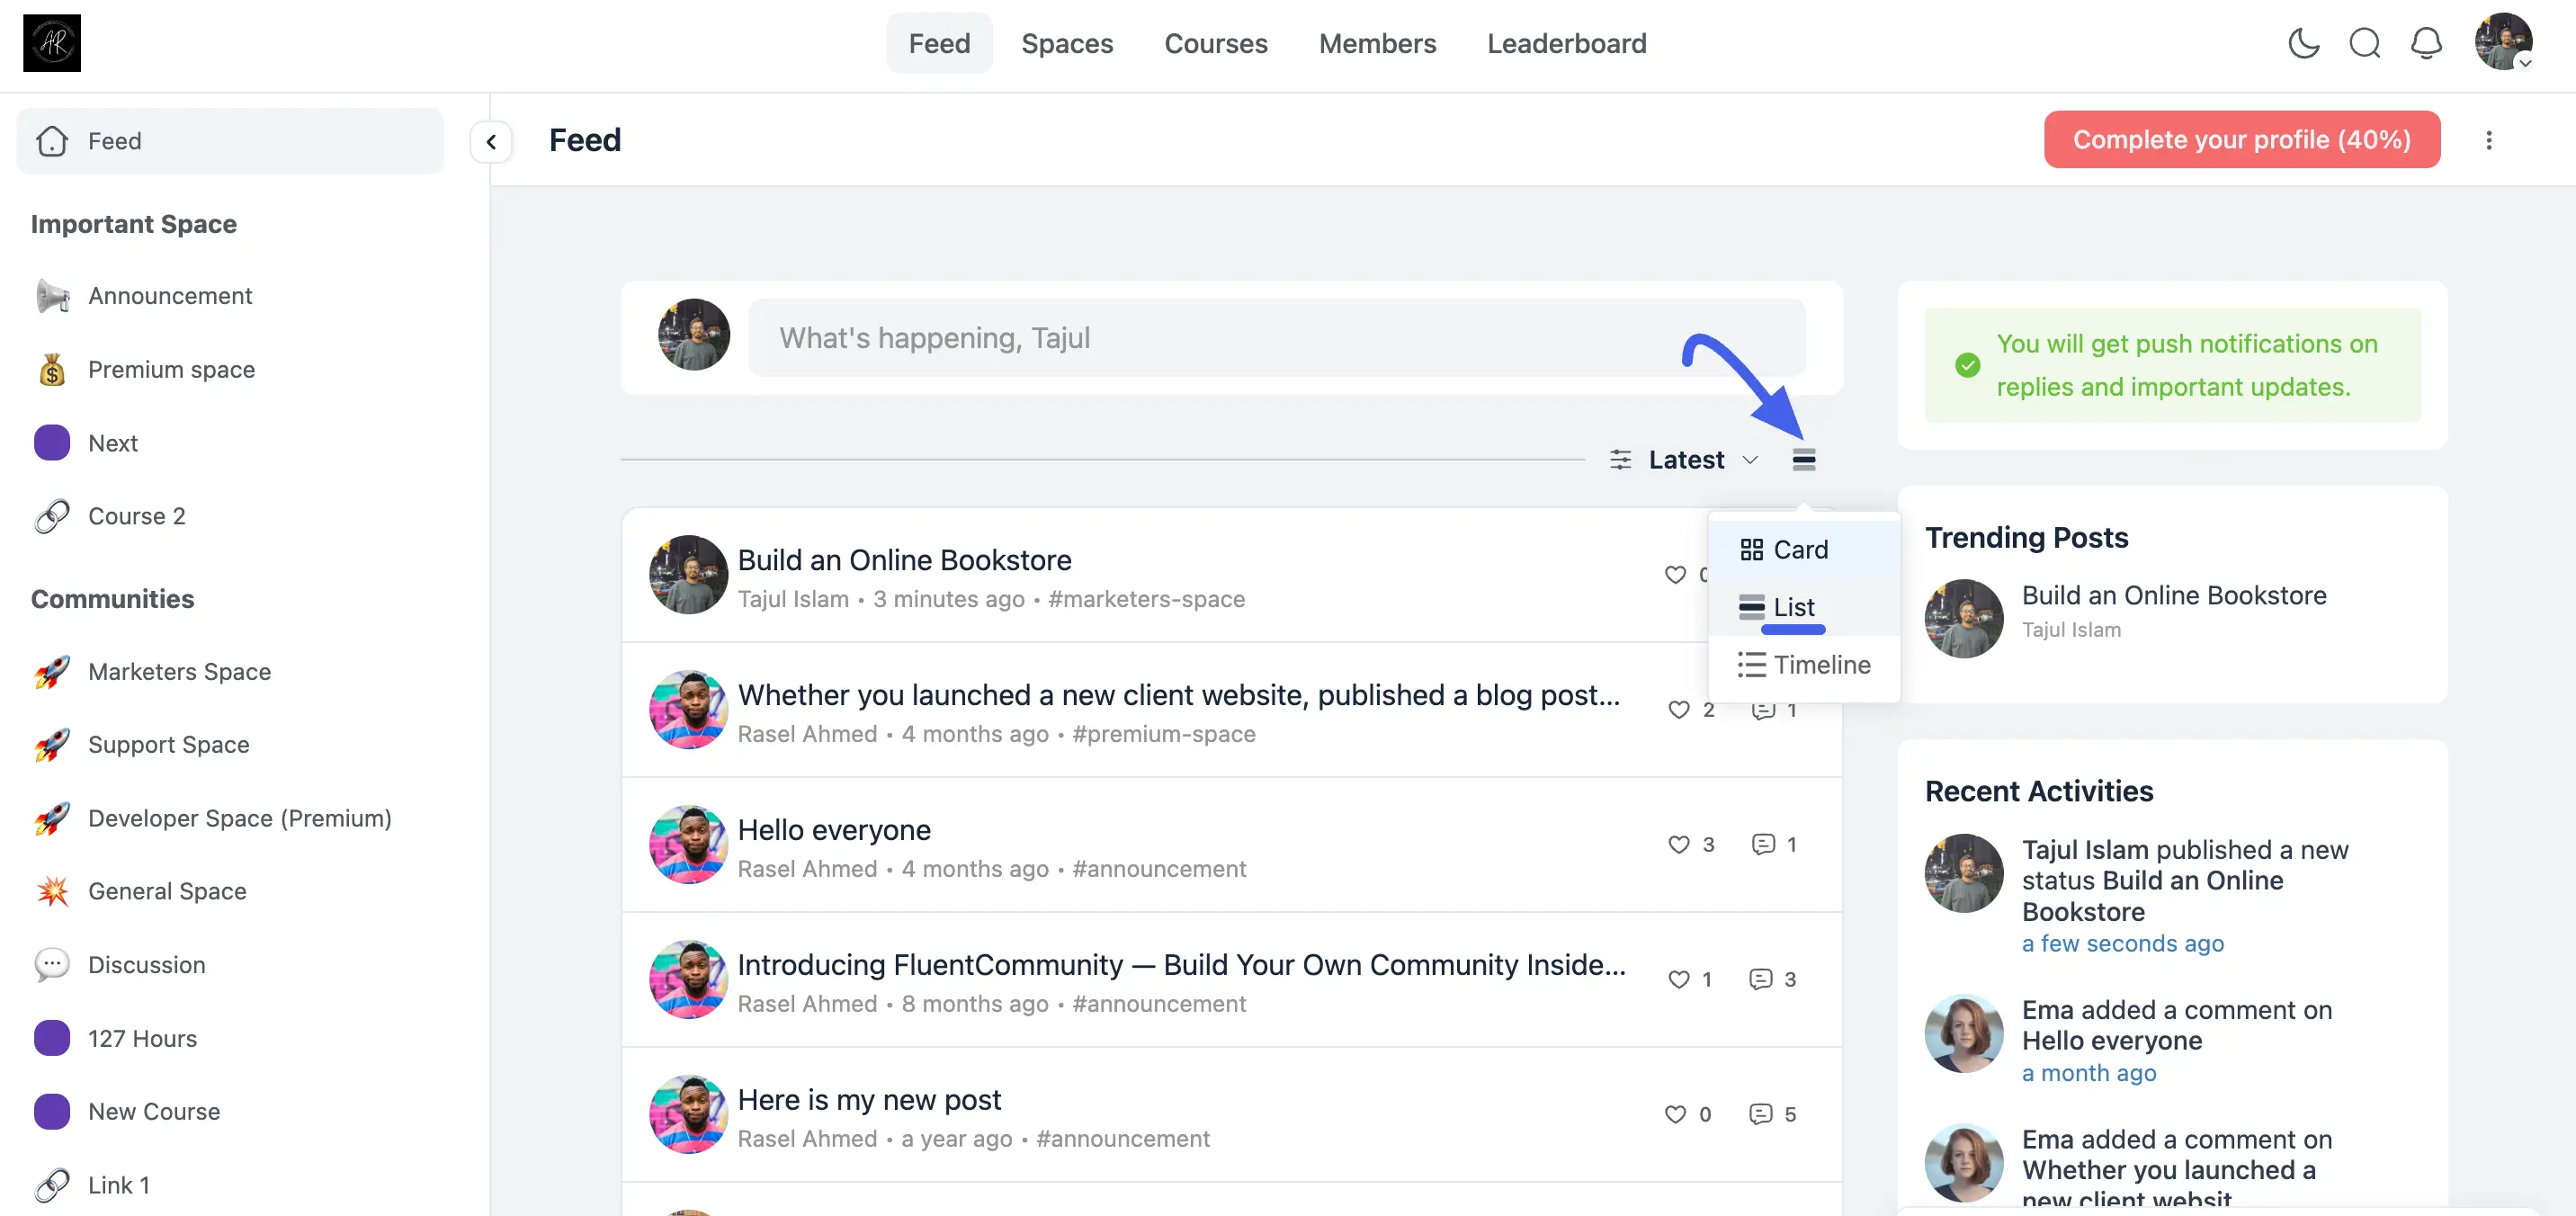Image resolution: width=2576 pixels, height=1216 pixels.
Task: Open the Discussion speech bubble icon
Action: pyautogui.click(x=52, y=964)
